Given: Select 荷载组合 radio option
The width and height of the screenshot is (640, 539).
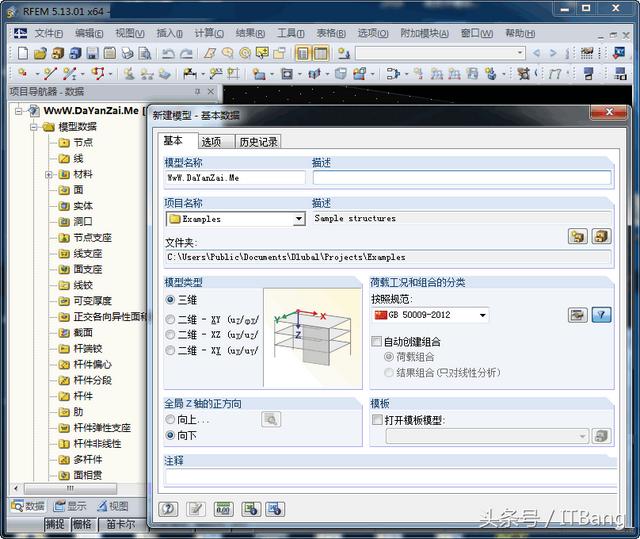Looking at the screenshot, I should tap(389, 357).
